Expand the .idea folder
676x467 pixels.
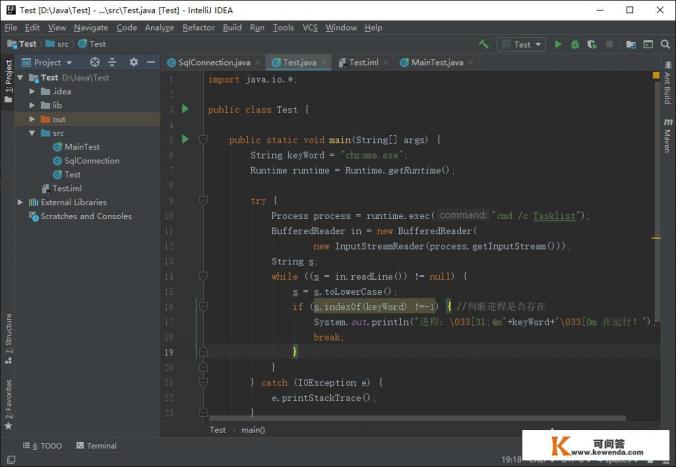32,91
